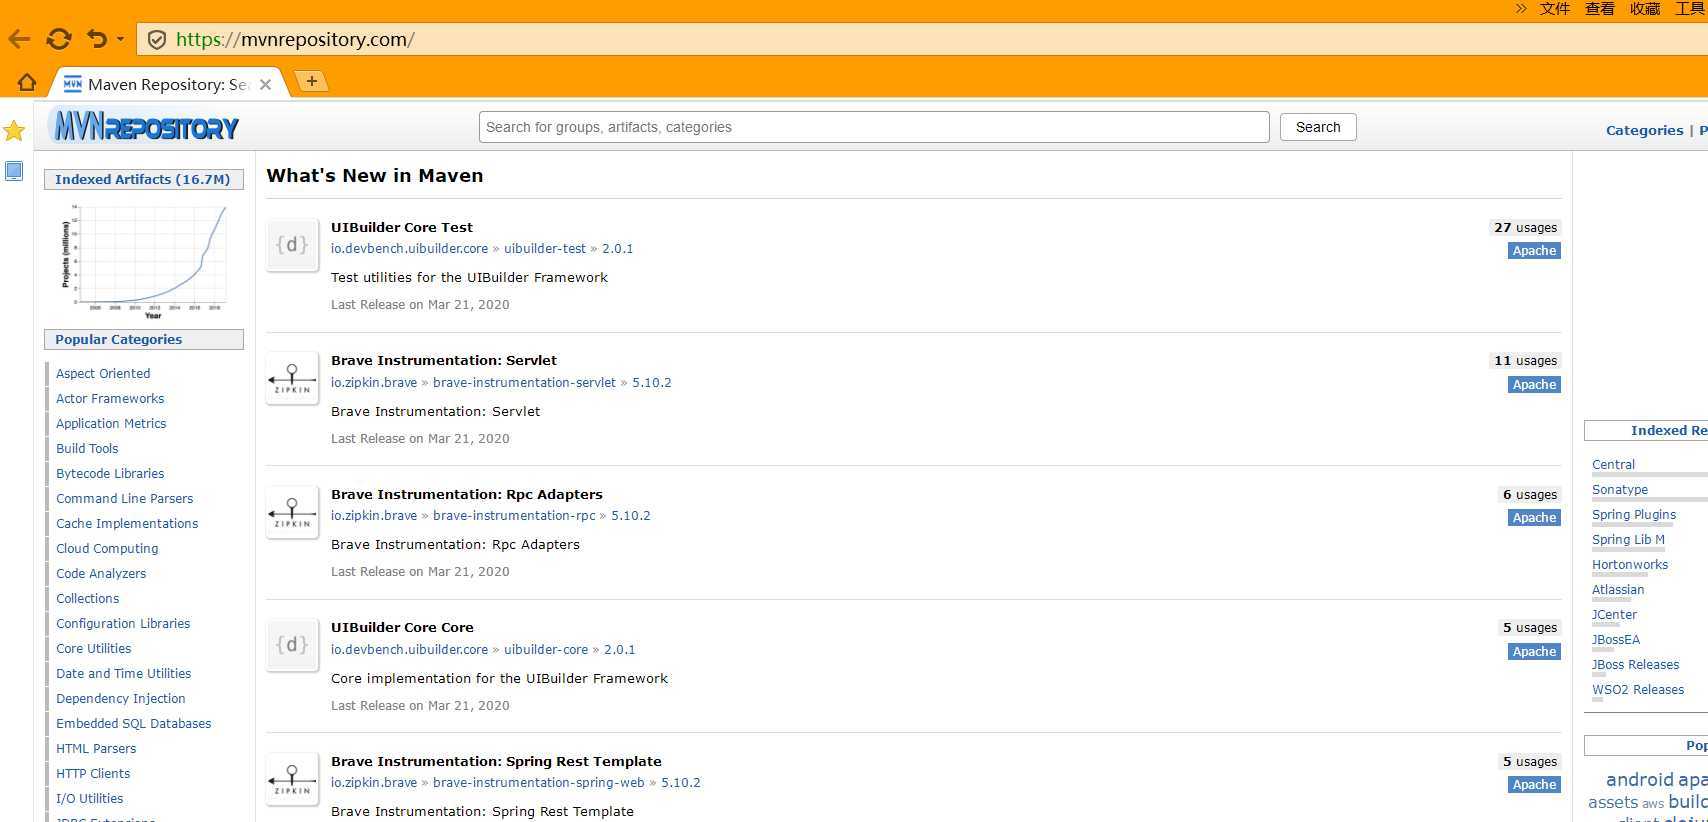Click the {d} icon for UIBuilder Core Test

pos(292,245)
